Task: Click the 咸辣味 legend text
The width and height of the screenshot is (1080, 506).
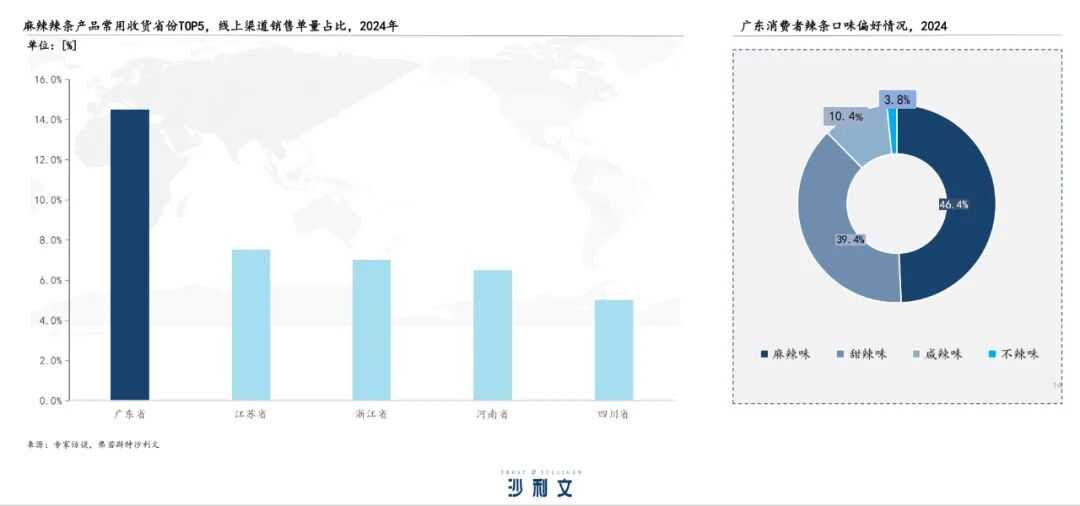Action: click(x=942, y=354)
